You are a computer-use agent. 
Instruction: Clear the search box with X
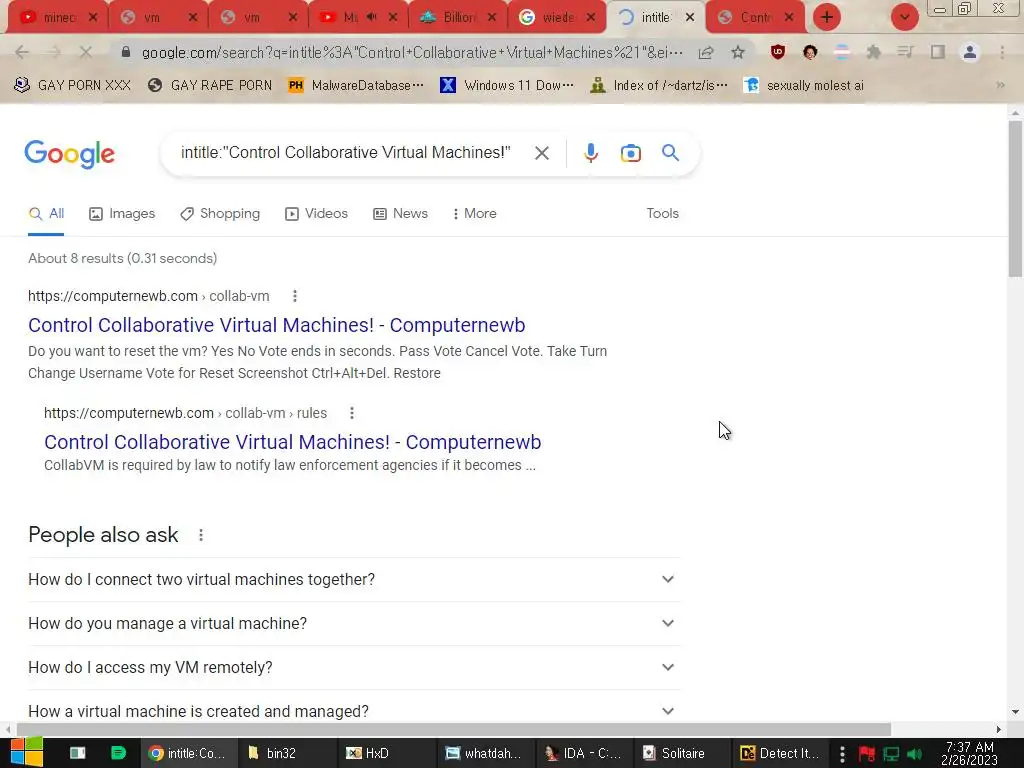click(x=541, y=153)
